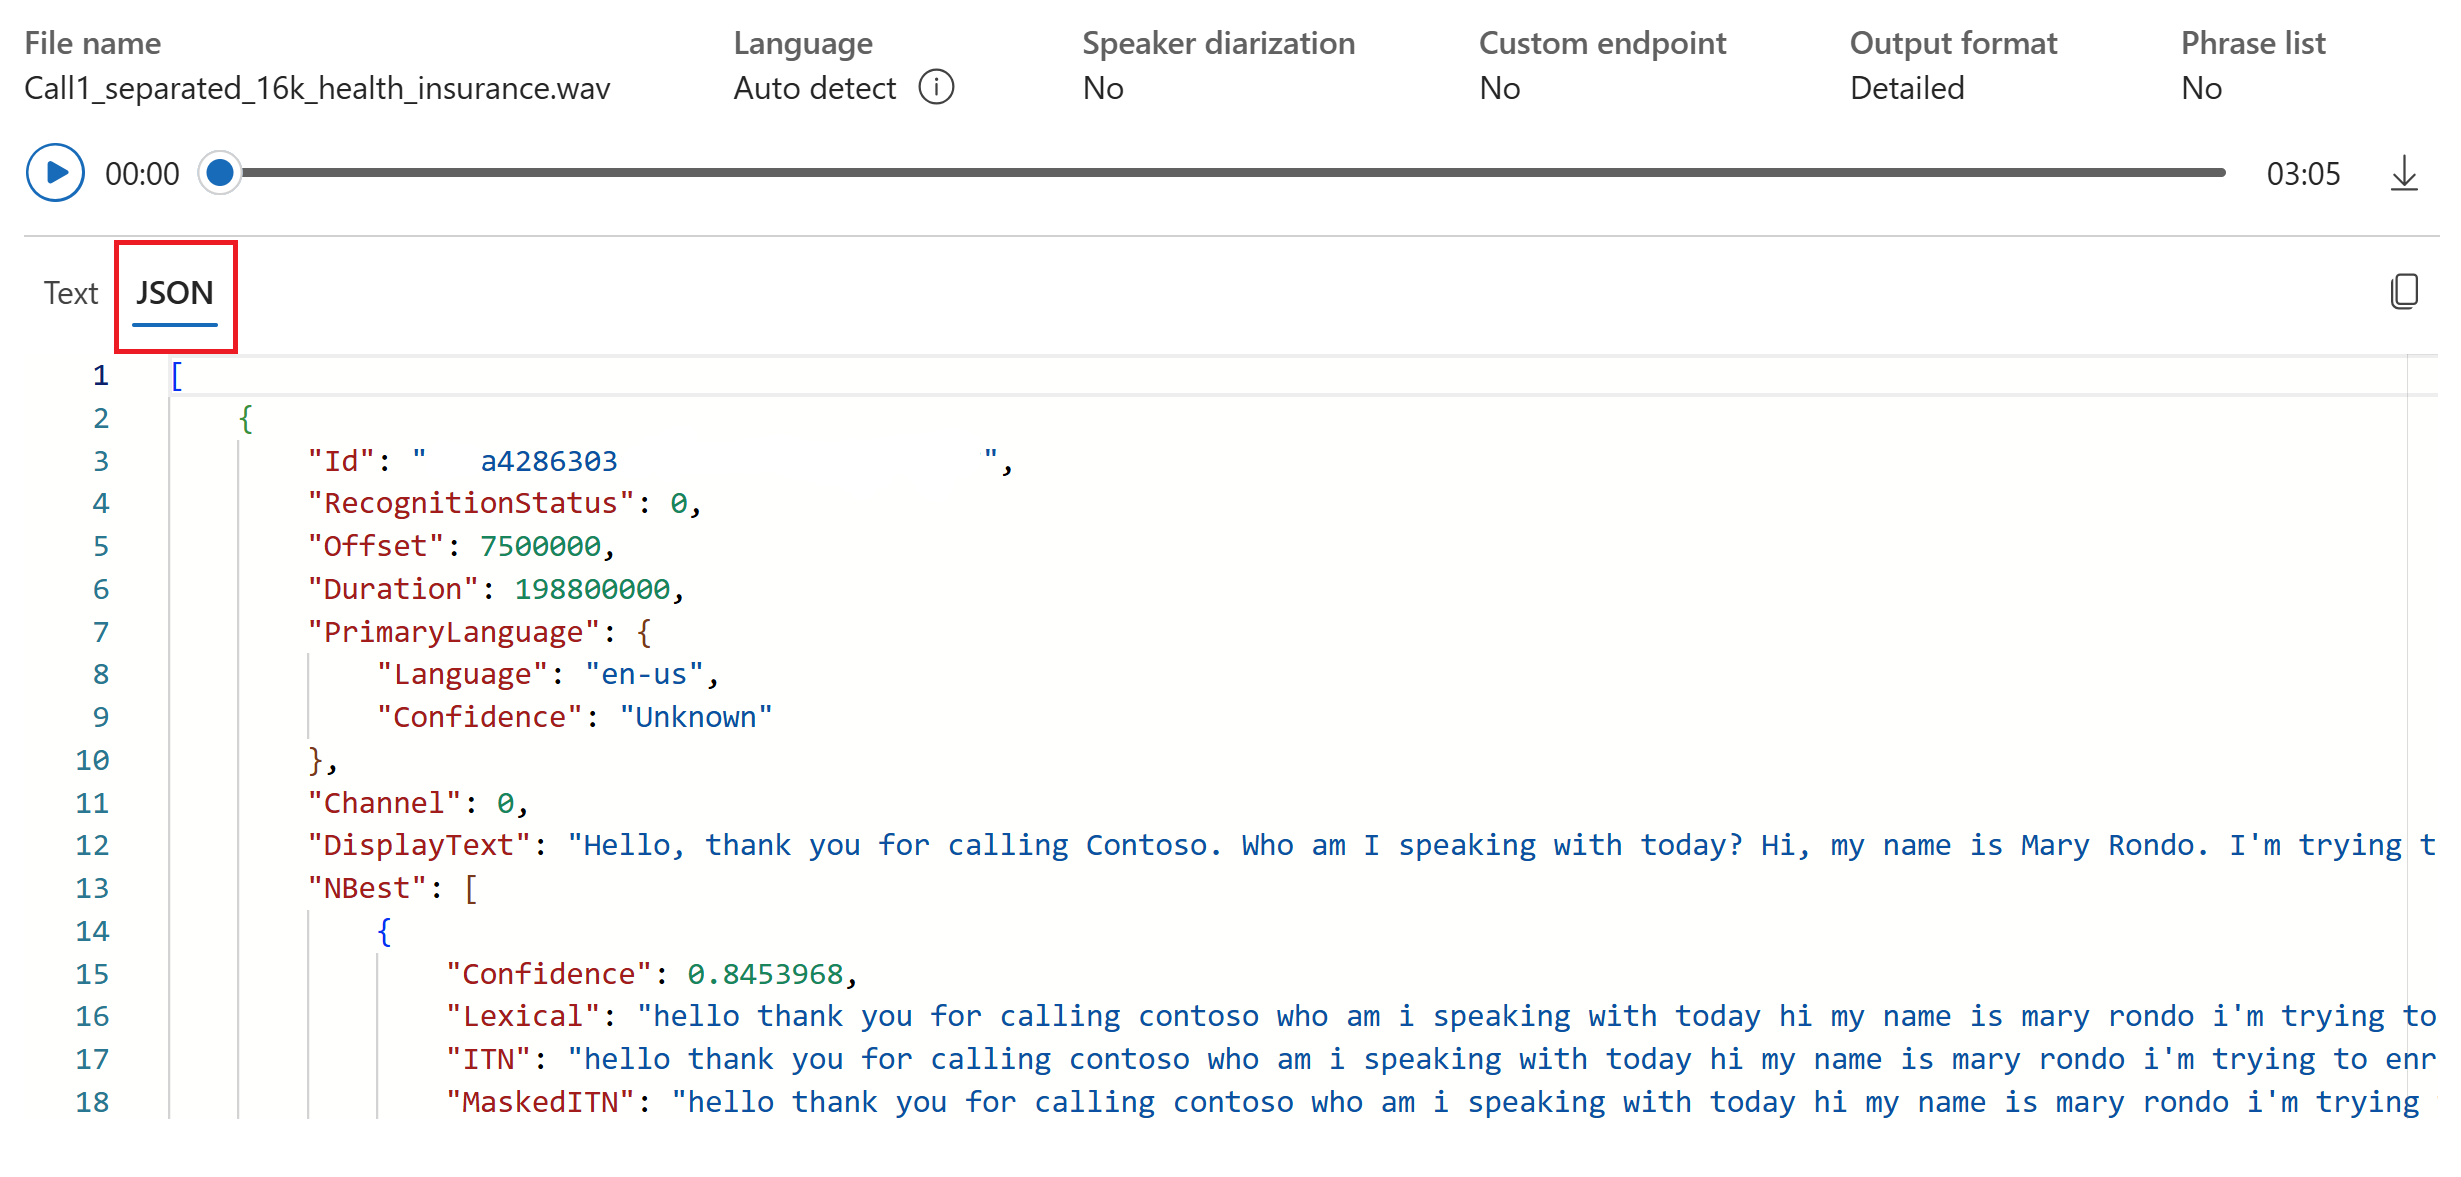The image size is (2461, 1177).
Task: Click the audio seek slider handle
Action: coord(219,172)
